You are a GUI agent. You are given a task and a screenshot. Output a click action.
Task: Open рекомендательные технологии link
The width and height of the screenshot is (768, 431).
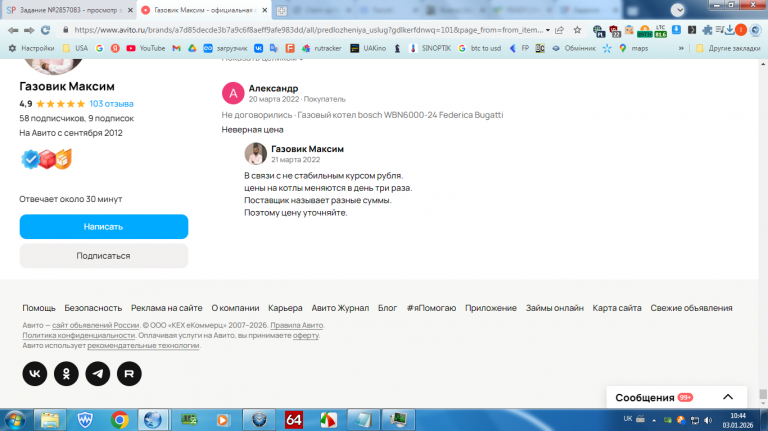point(143,345)
